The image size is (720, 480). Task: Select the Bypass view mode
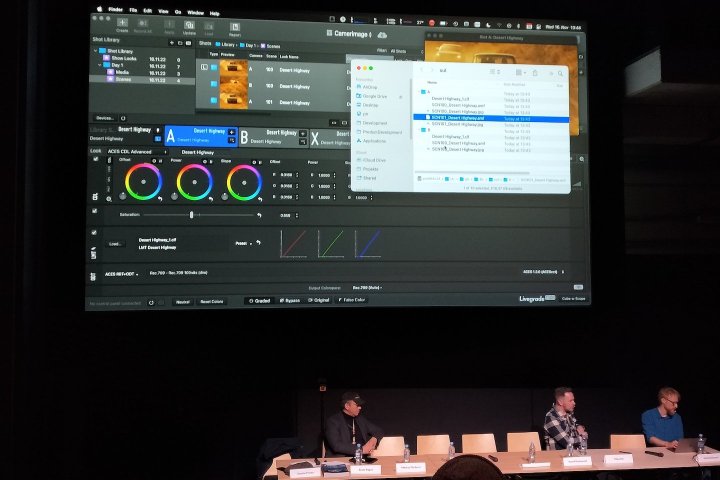click(x=290, y=300)
